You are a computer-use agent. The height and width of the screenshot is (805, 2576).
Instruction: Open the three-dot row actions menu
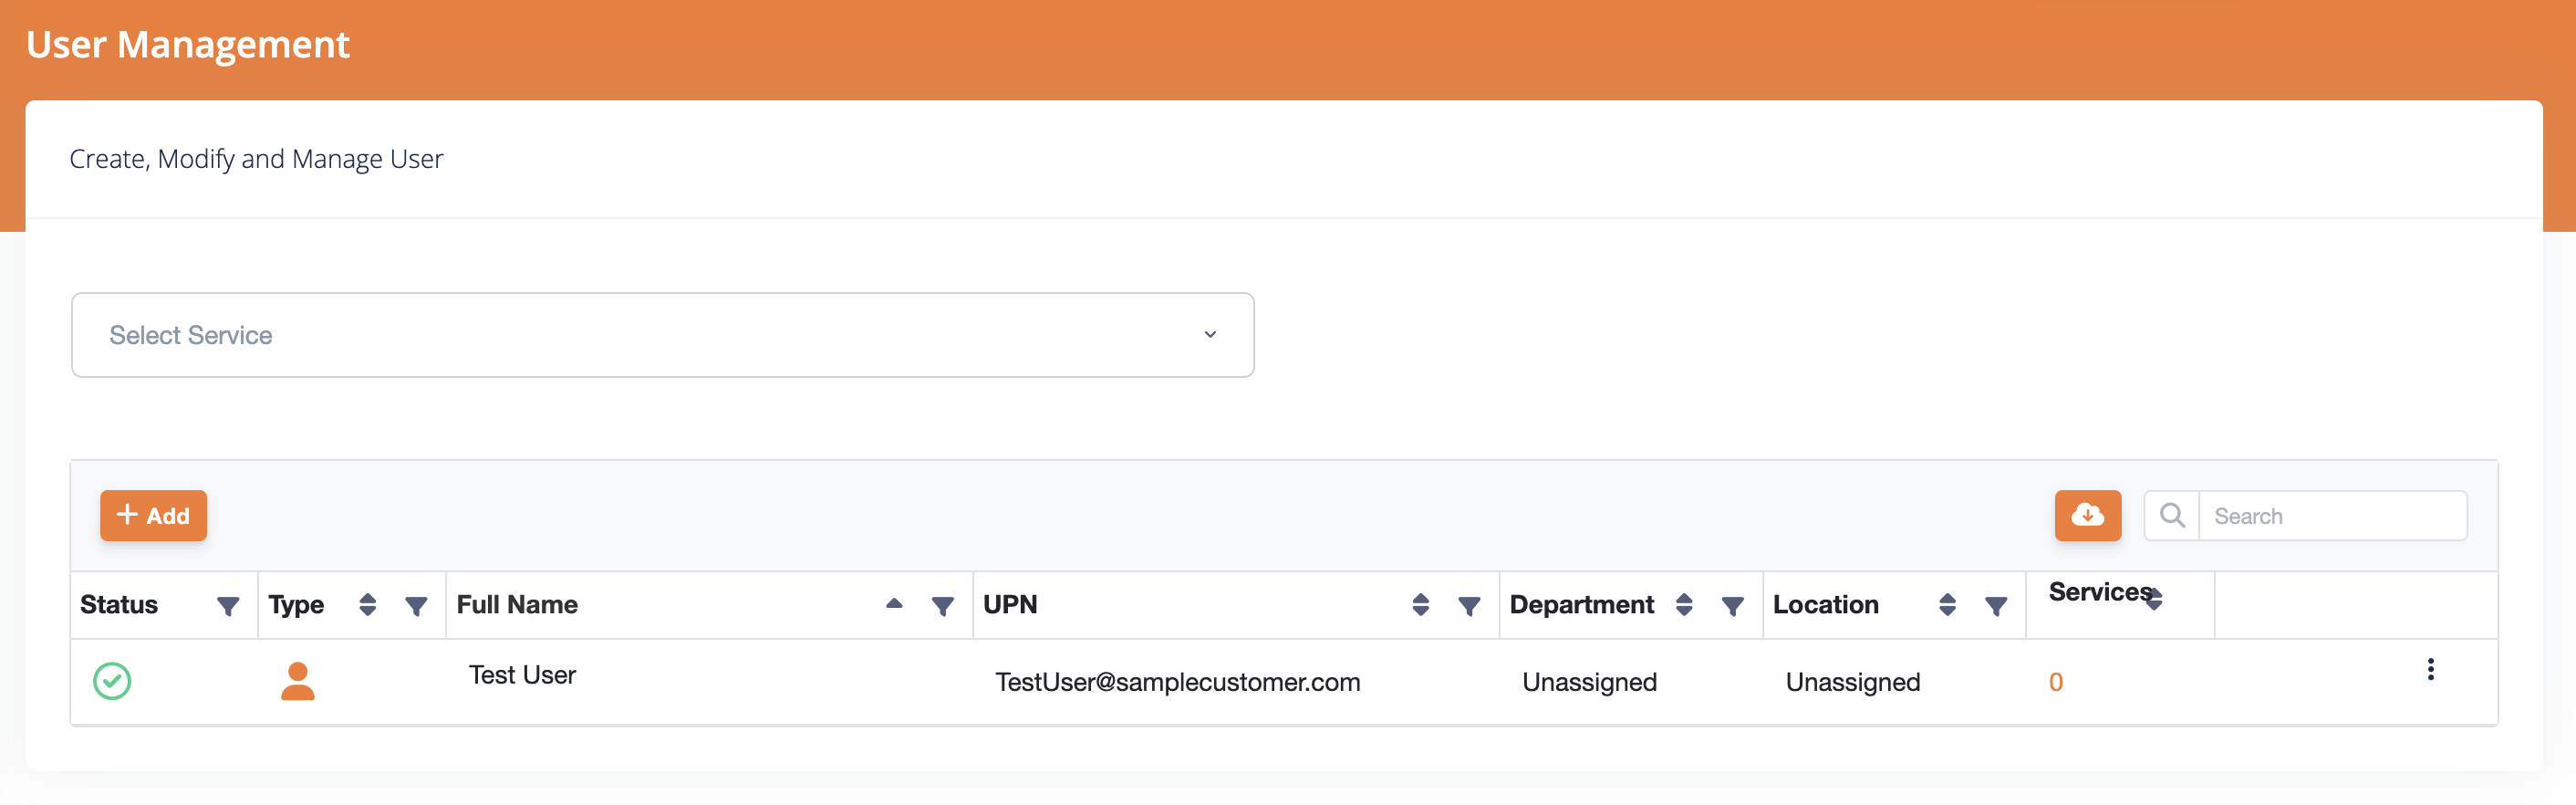pyautogui.click(x=2430, y=670)
